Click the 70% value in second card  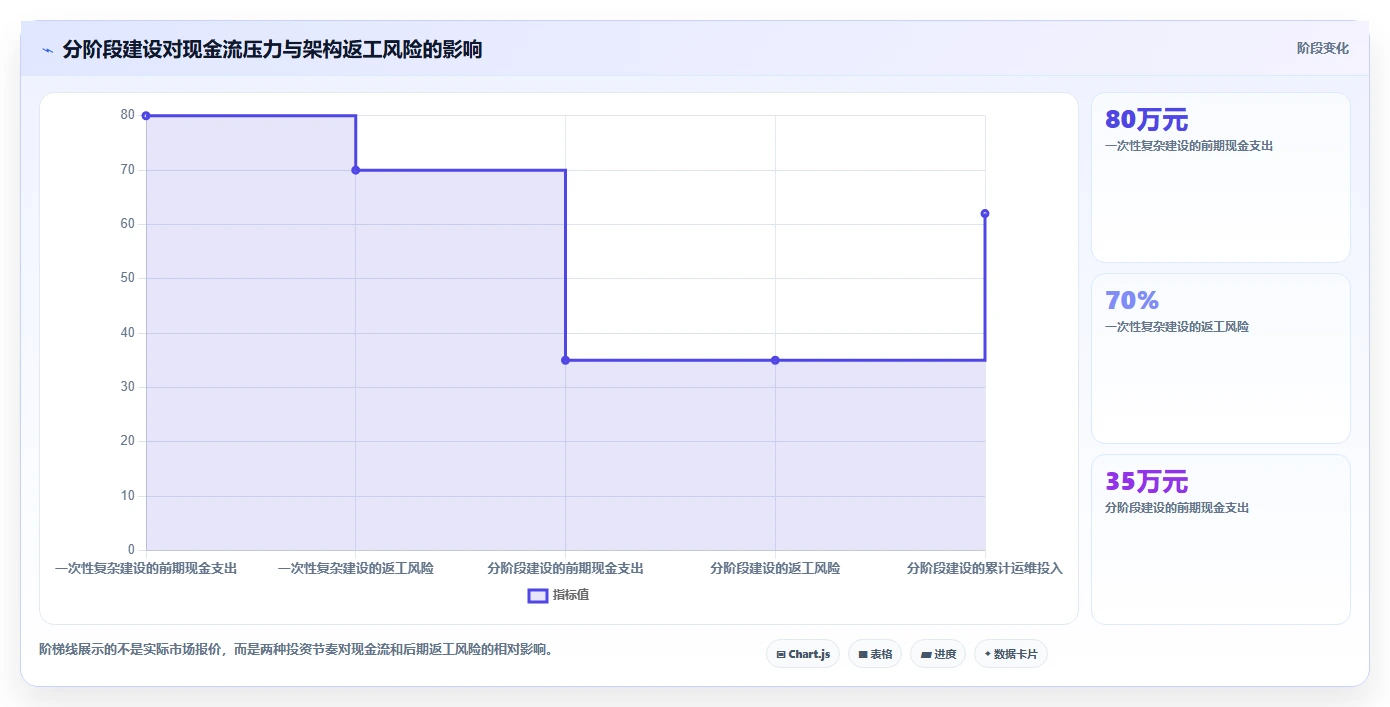tap(1132, 300)
